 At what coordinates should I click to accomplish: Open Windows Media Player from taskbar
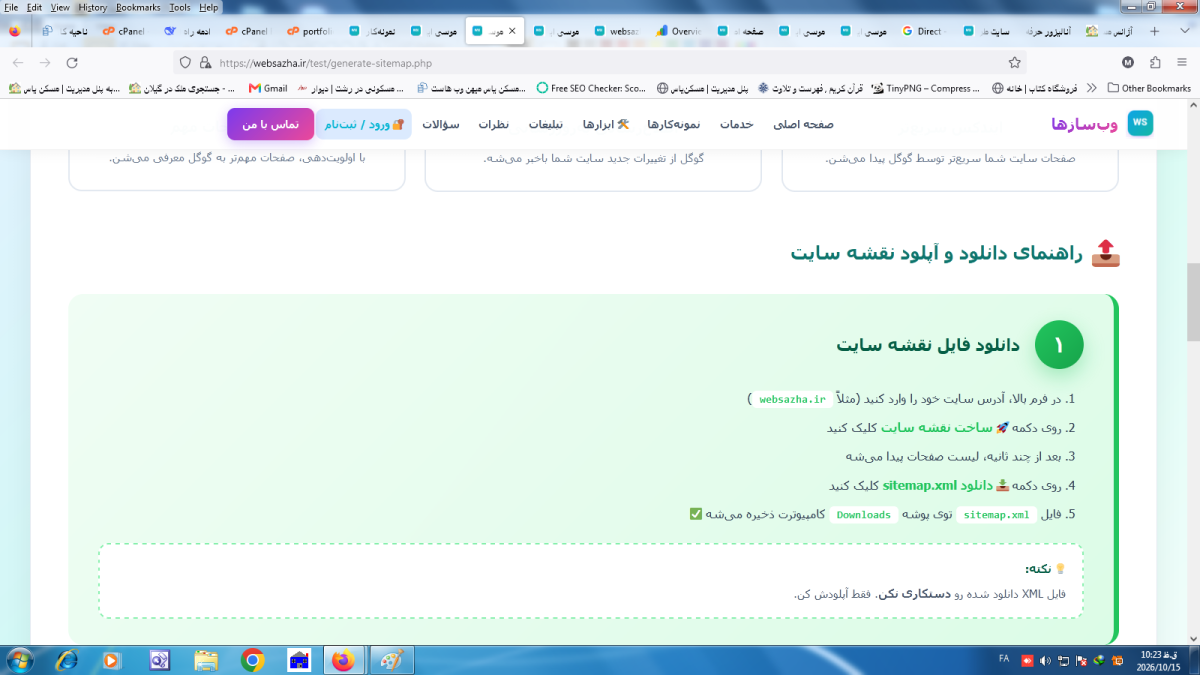pyautogui.click(x=113, y=660)
